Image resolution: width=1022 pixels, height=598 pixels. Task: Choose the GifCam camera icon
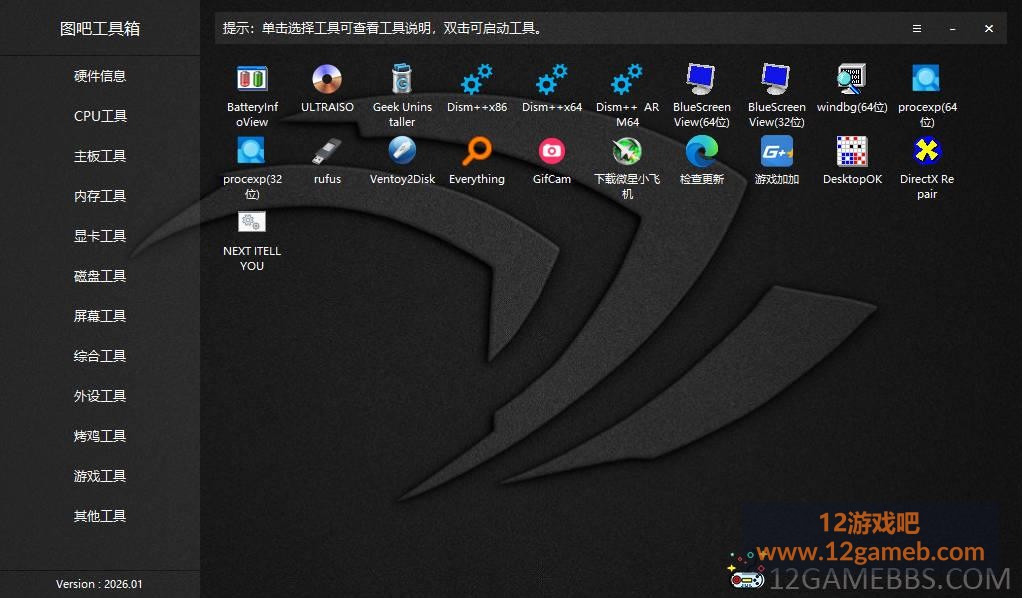coord(551,151)
